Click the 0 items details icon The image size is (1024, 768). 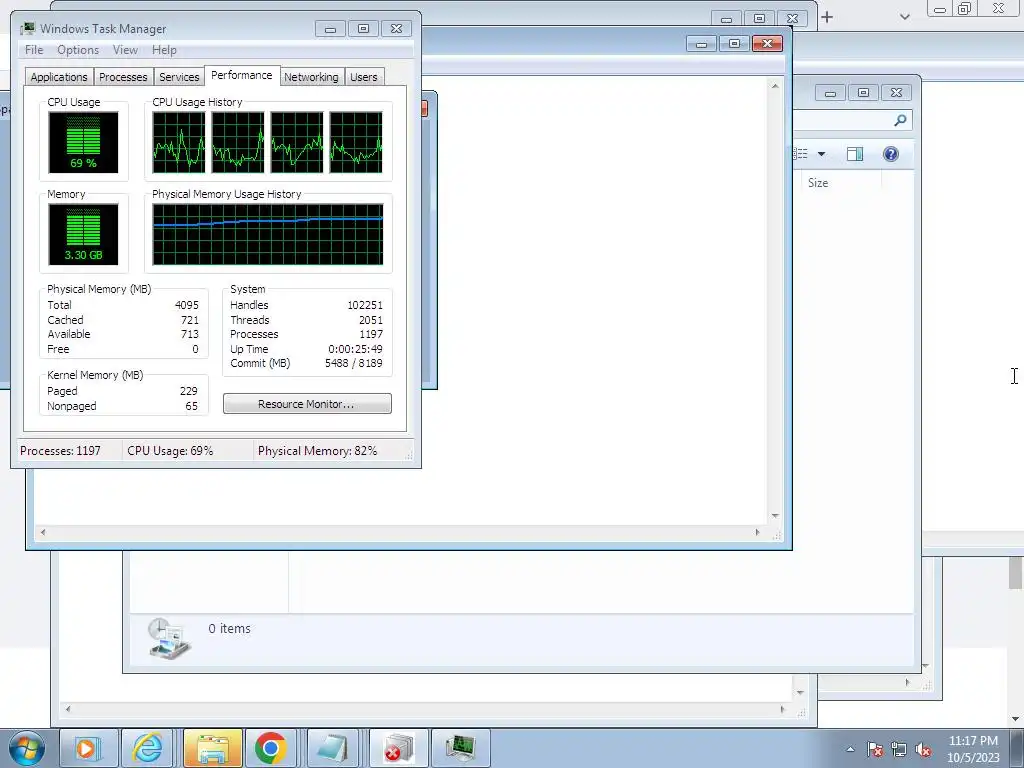pos(168,638)
